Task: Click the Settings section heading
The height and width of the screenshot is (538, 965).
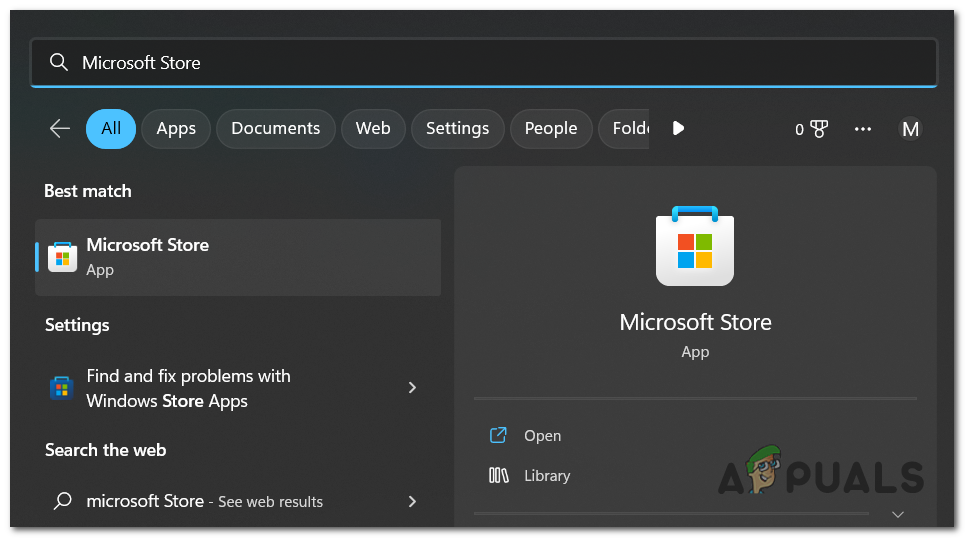Action: (77, 325)
